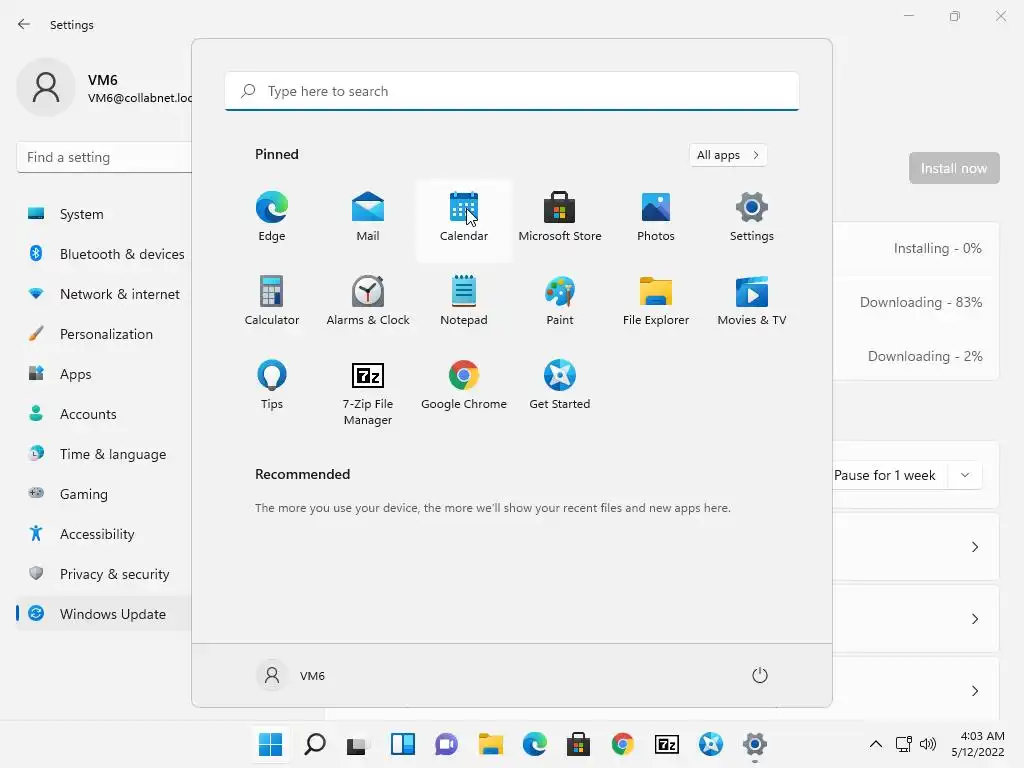Show All apps list
The width and height of the screenshot is (1024, 768).
728,155
